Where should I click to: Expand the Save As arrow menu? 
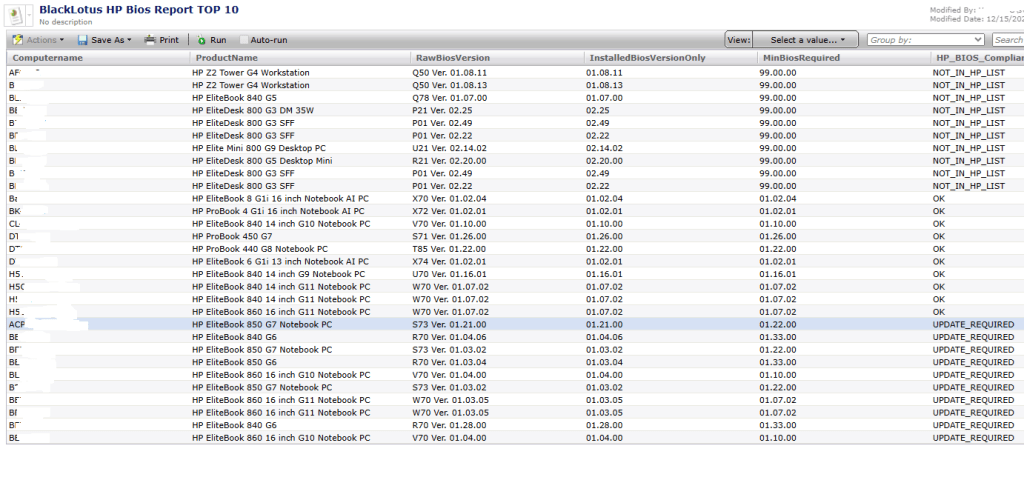pos(129,40)
